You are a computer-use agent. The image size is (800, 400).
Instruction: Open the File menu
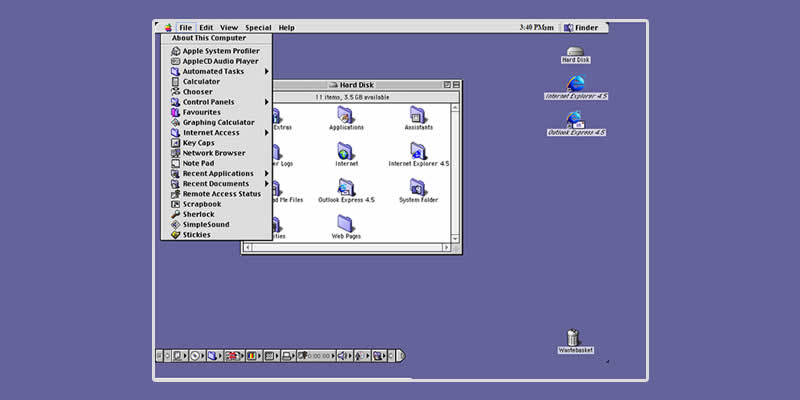(x=186, y=28)
